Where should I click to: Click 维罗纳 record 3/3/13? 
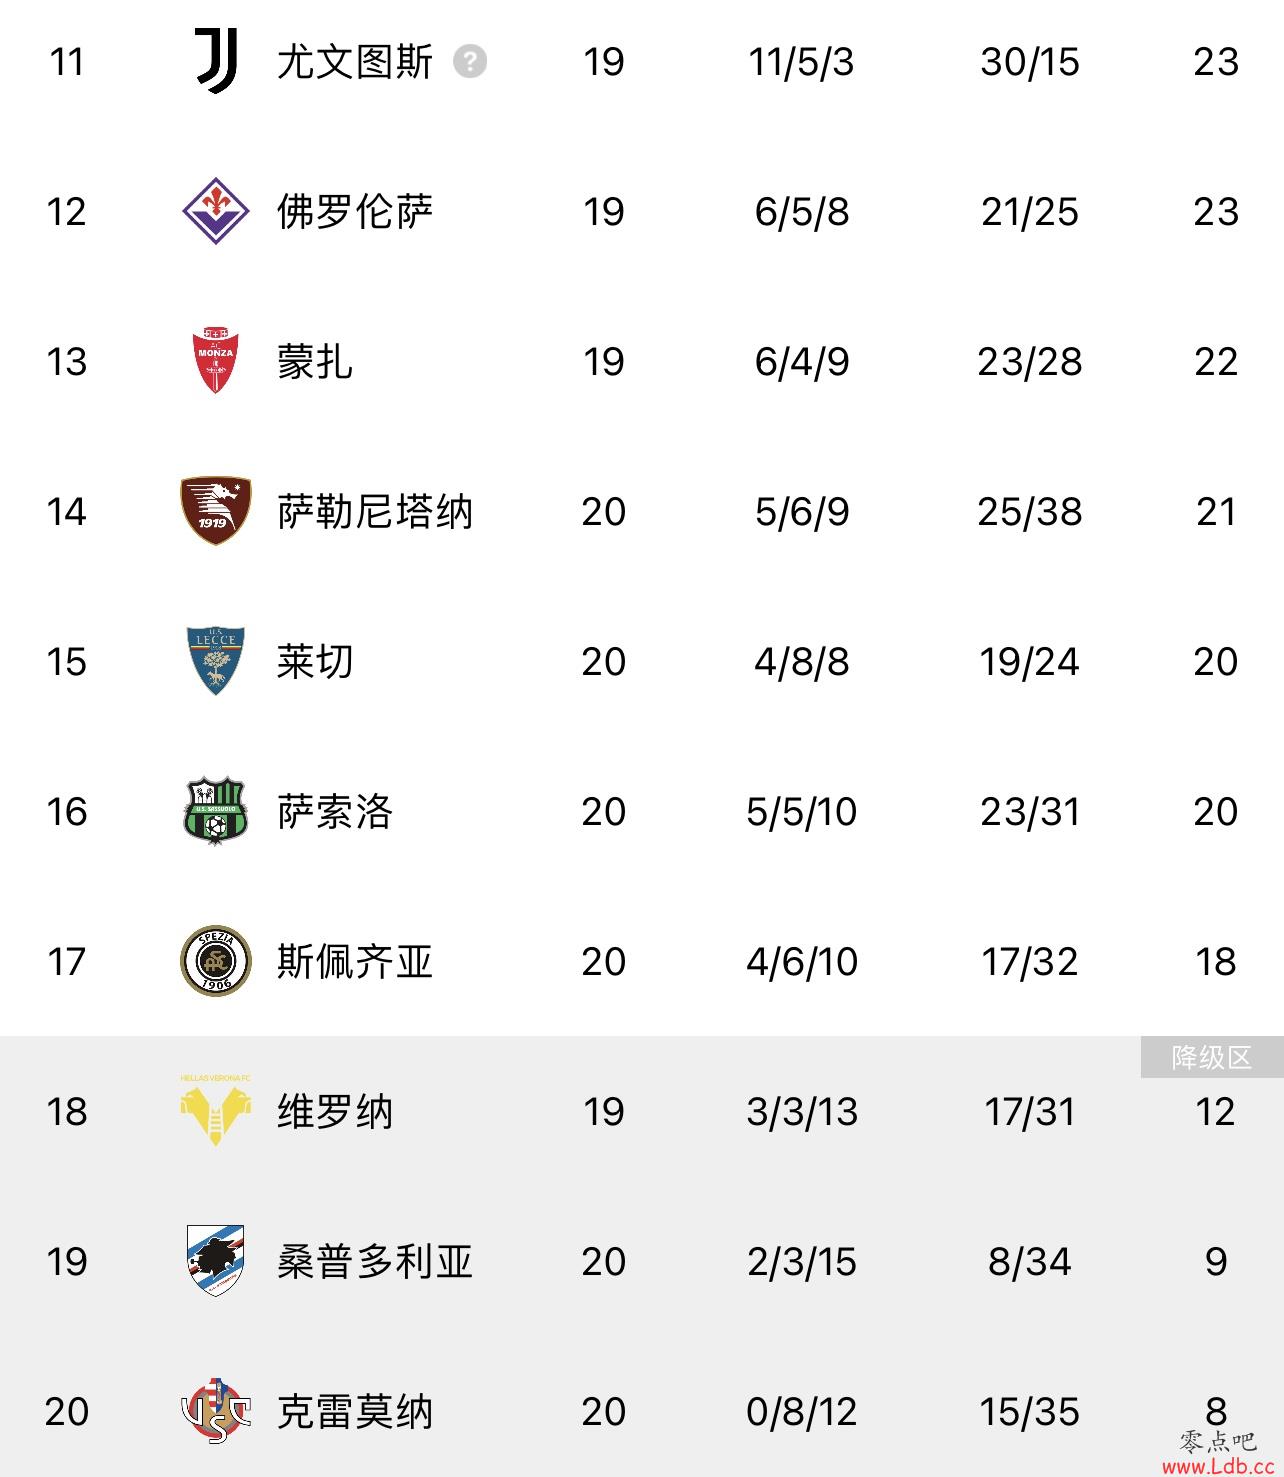(802, 1112)
